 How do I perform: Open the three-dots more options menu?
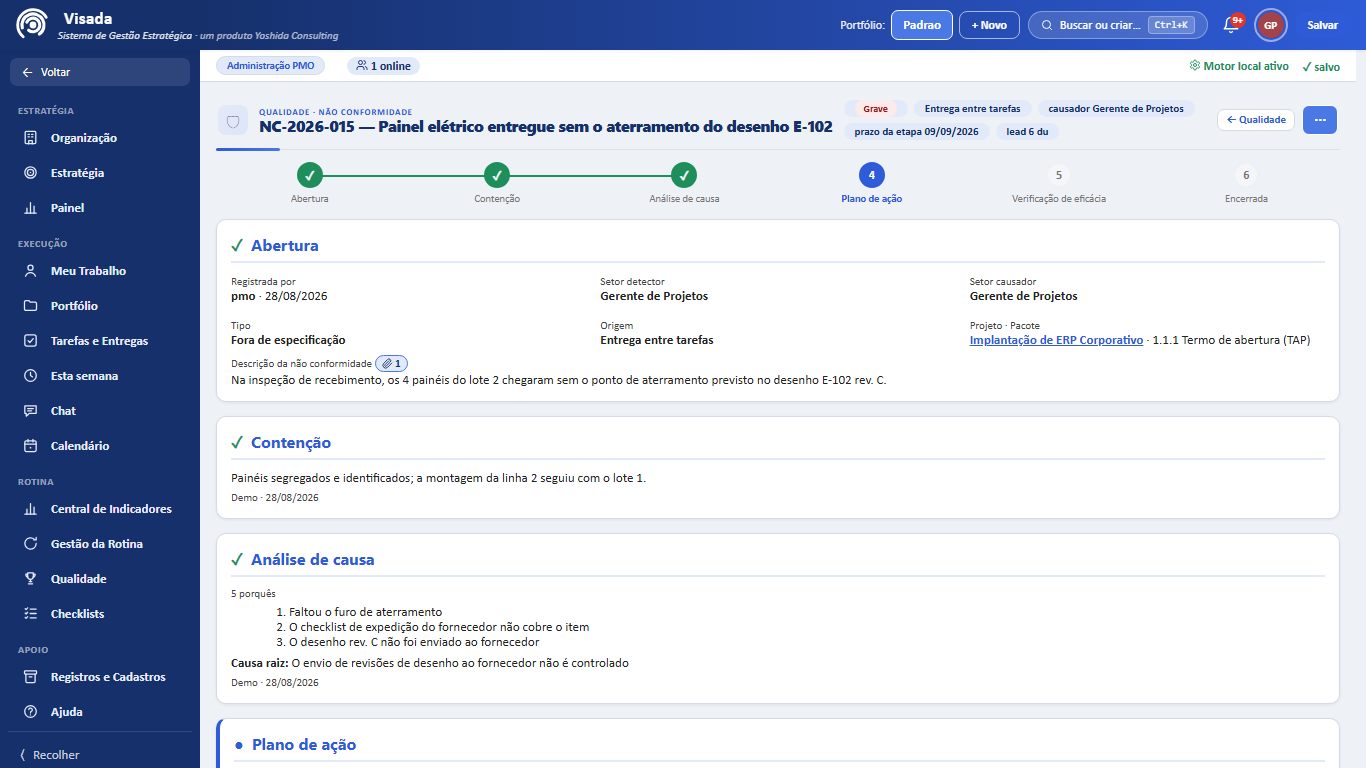(x=1320, y=120)
